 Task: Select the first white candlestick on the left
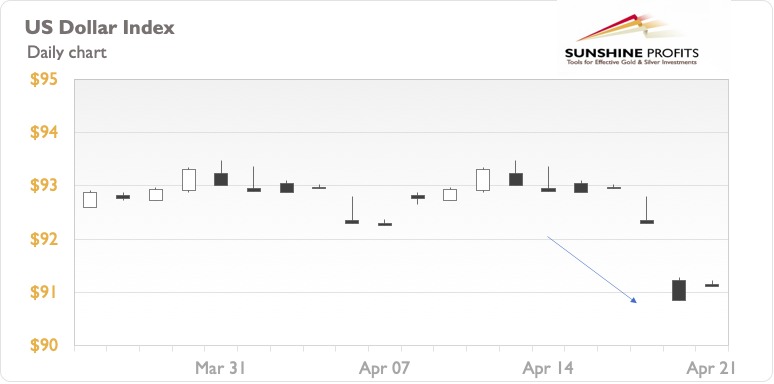pos(90,199)
